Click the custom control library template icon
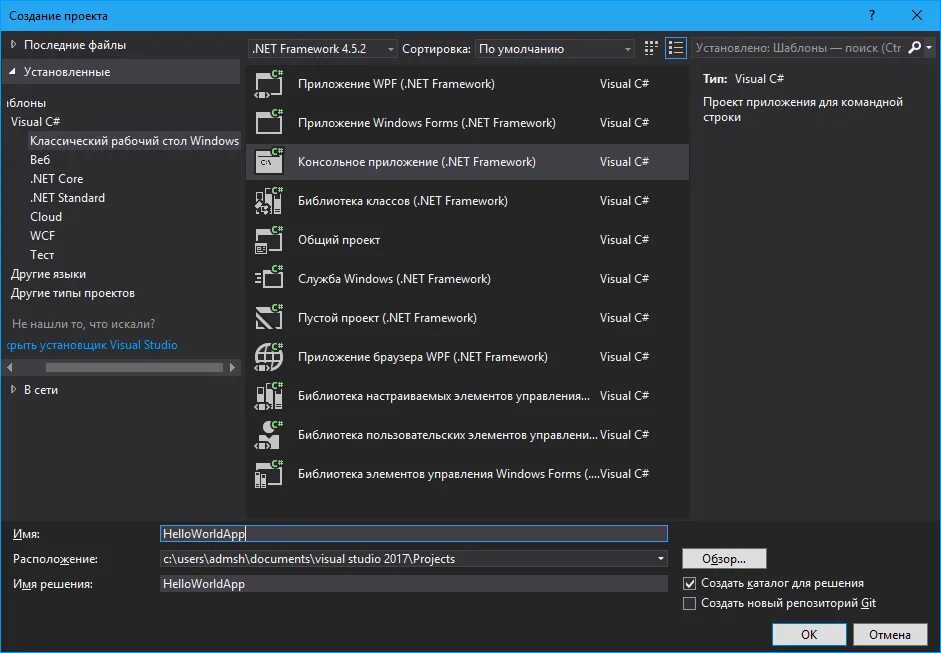Image resolution: width=941 pixels, height=653 pixels. point(269,396)
